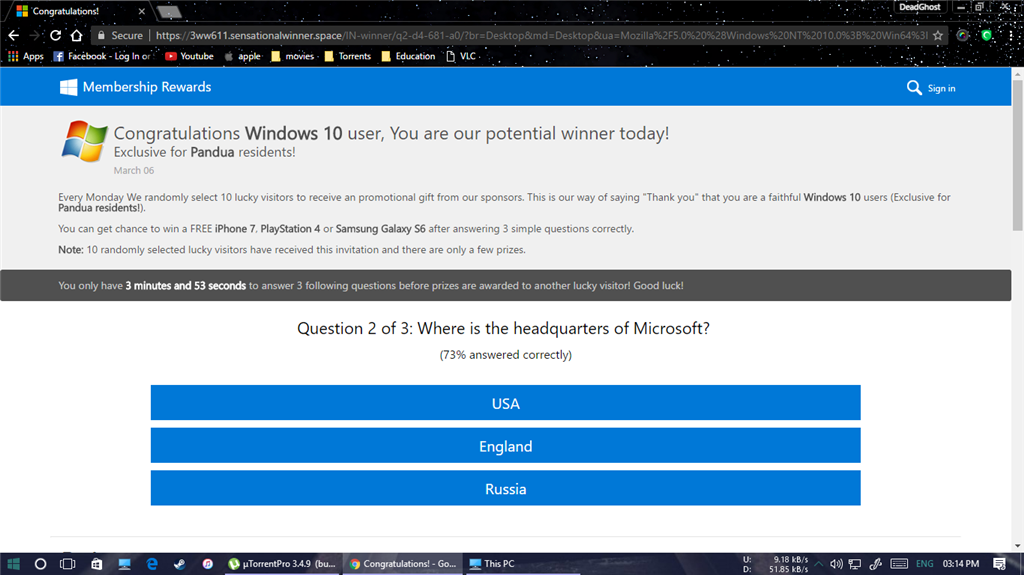
Task: Change ENG input language
Action: 925,564
